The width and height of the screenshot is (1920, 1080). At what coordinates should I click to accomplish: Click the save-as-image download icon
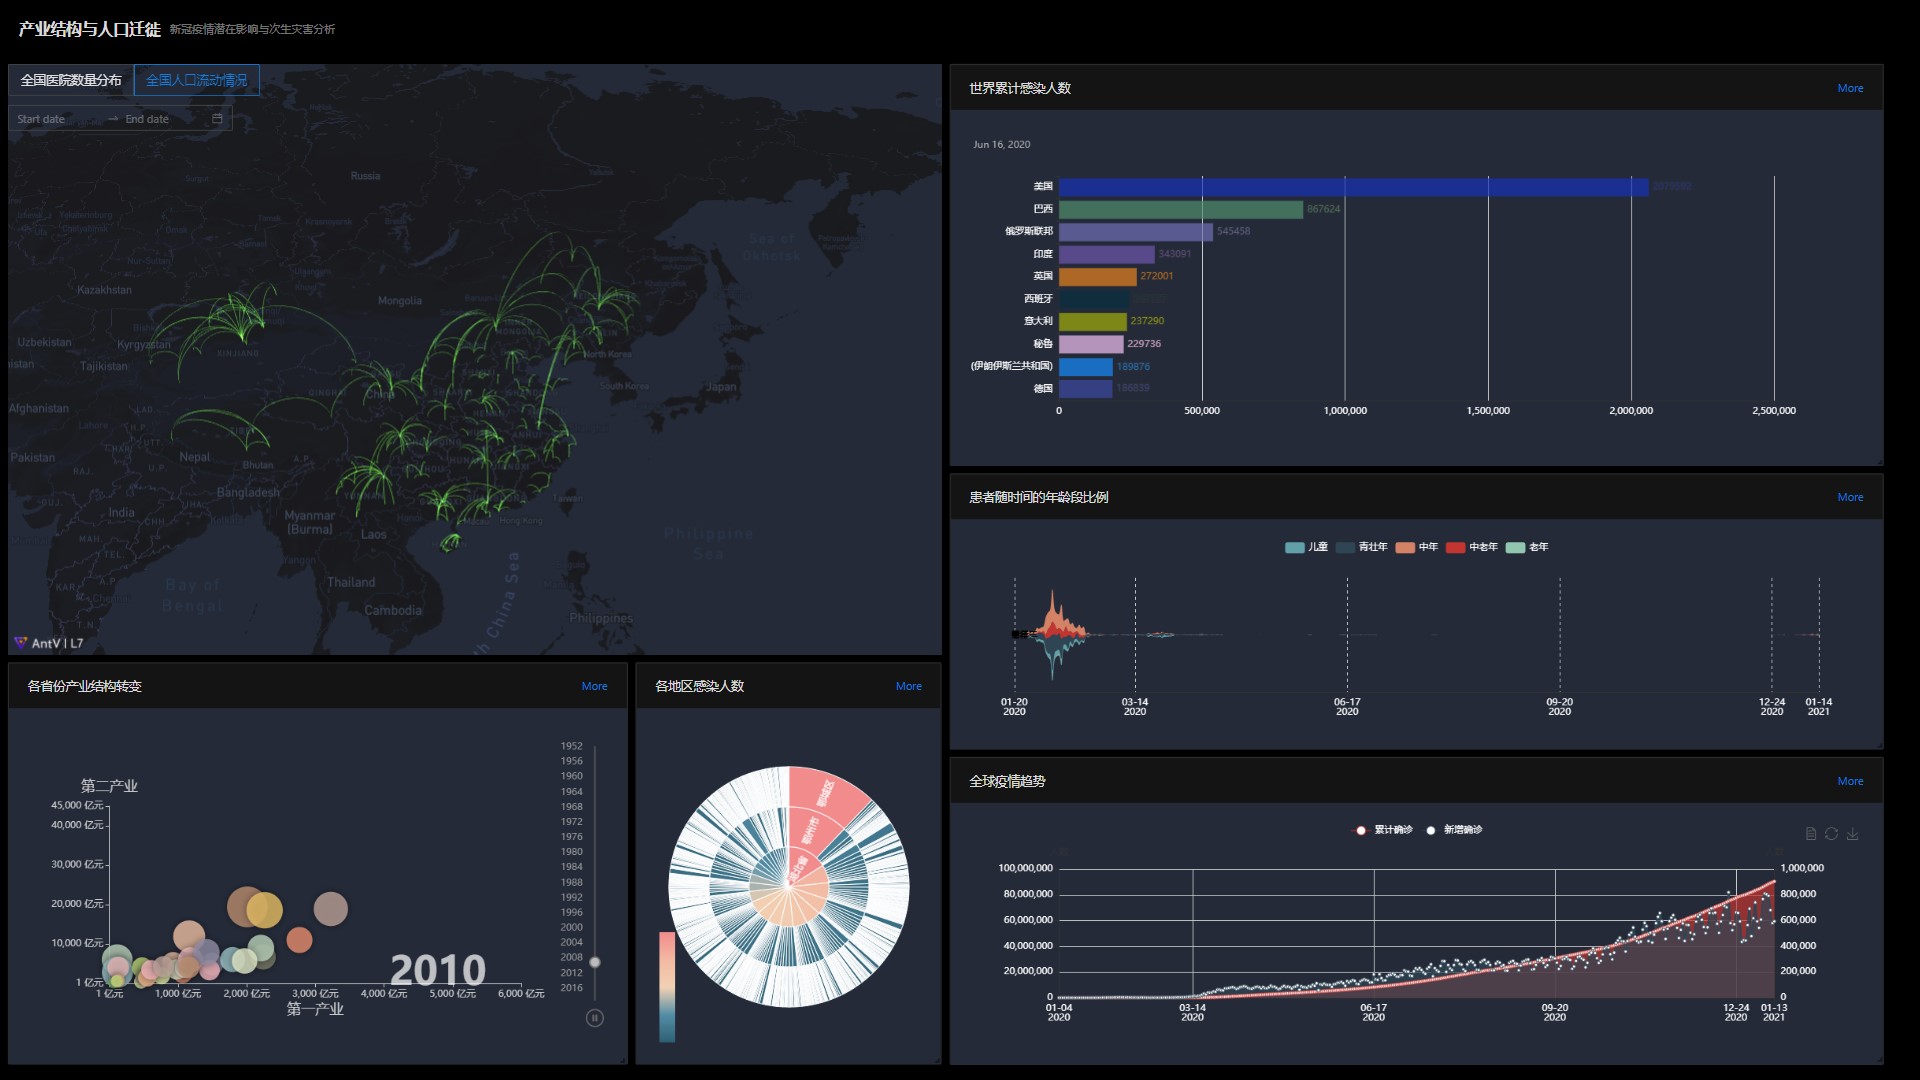coord(1852,834)
